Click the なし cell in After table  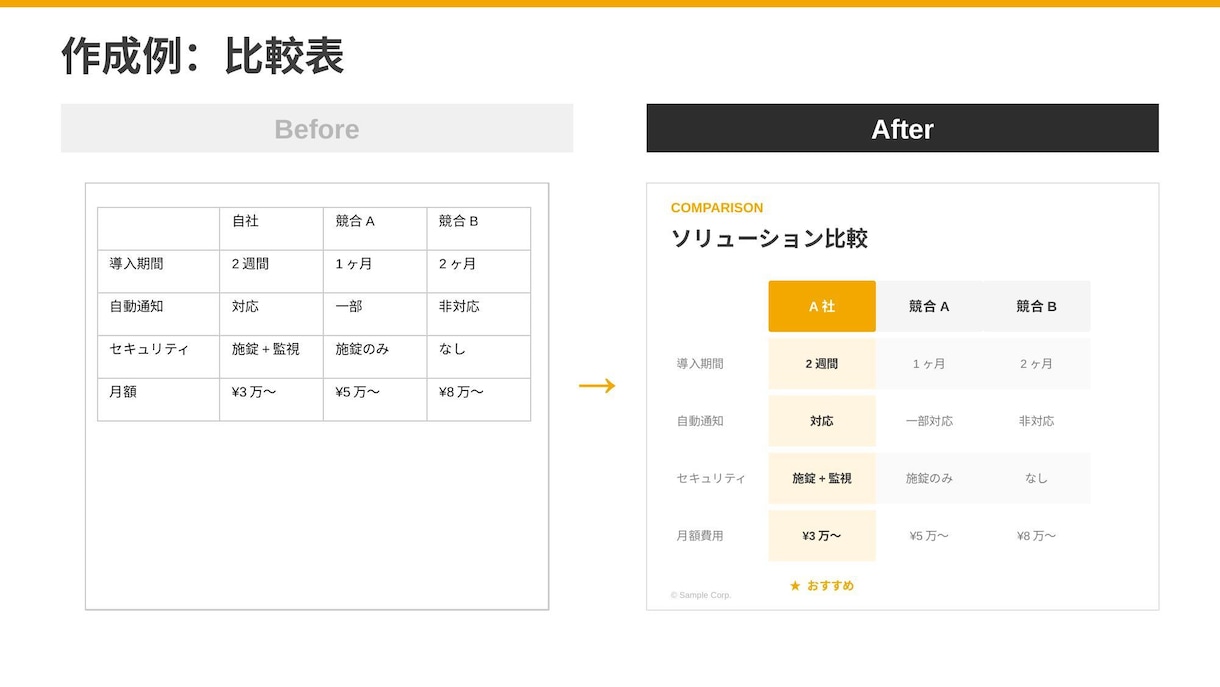coord(1036,478)
